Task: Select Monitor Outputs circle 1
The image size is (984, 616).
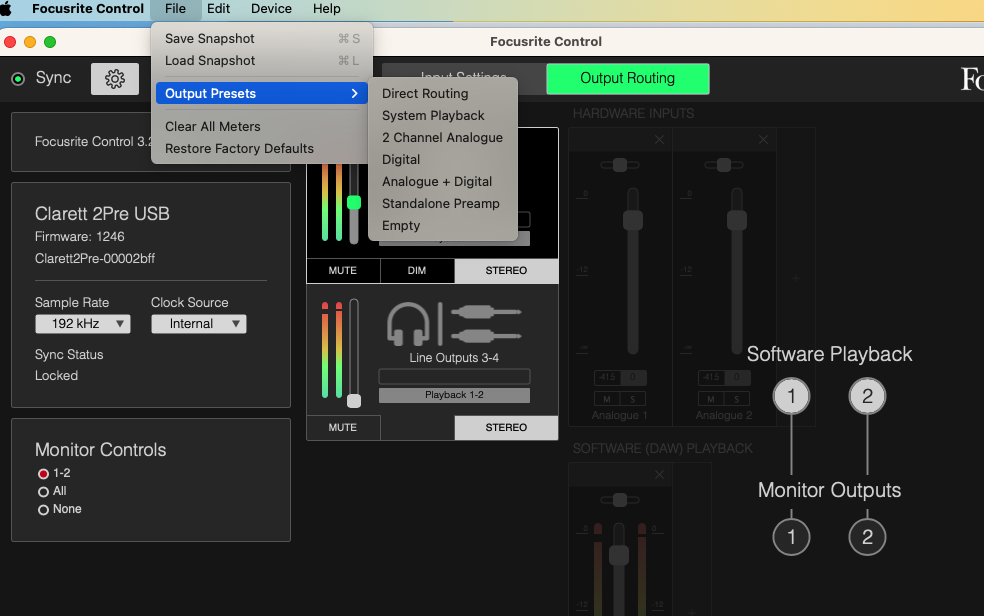Action: (791, 537)
